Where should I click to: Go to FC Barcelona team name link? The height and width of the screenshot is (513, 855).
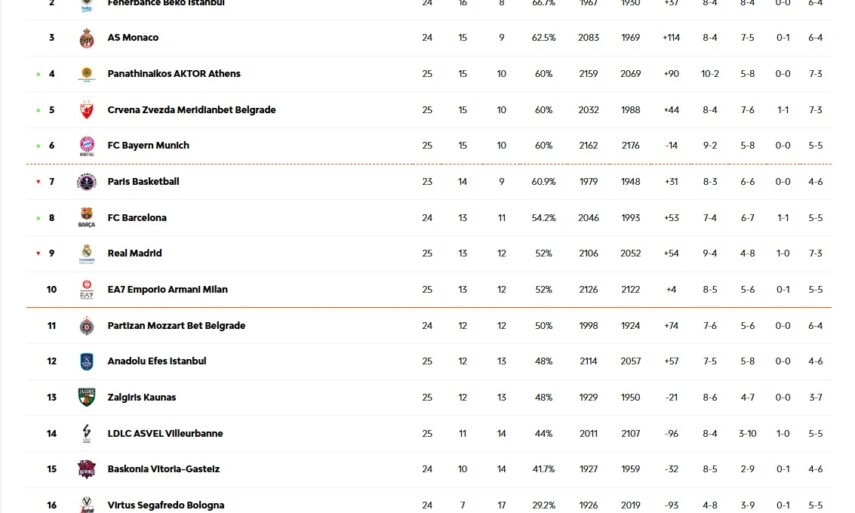pyautogui.click(x=137, y=218)
